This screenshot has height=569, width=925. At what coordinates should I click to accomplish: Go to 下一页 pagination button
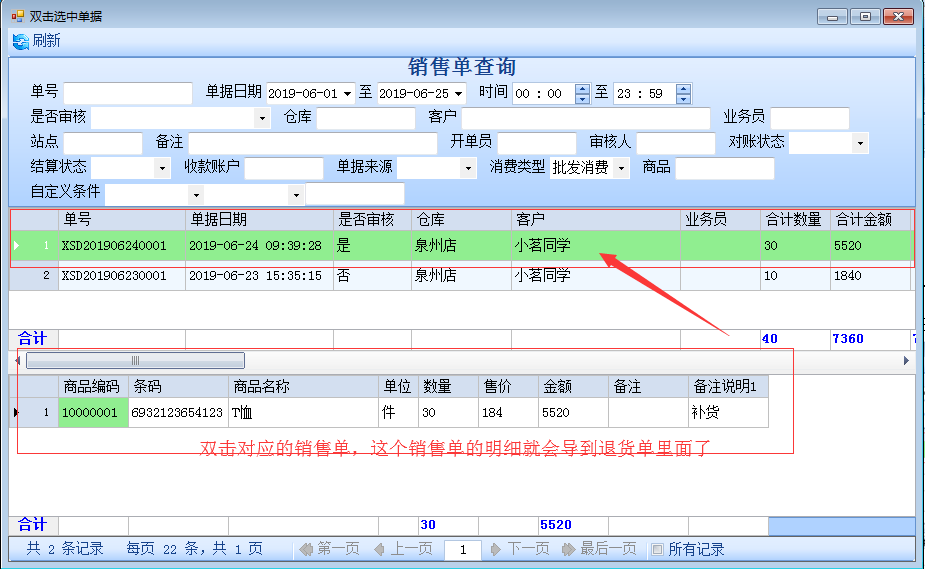[520, 550]
